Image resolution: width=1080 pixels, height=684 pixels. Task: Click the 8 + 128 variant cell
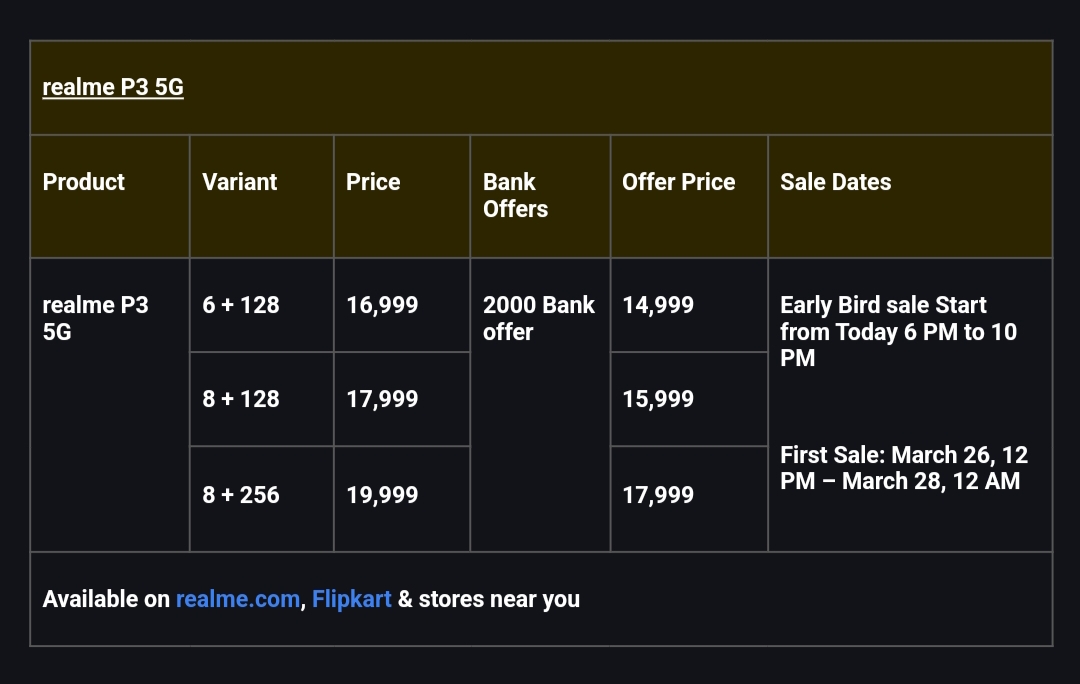tap(241, 399)
